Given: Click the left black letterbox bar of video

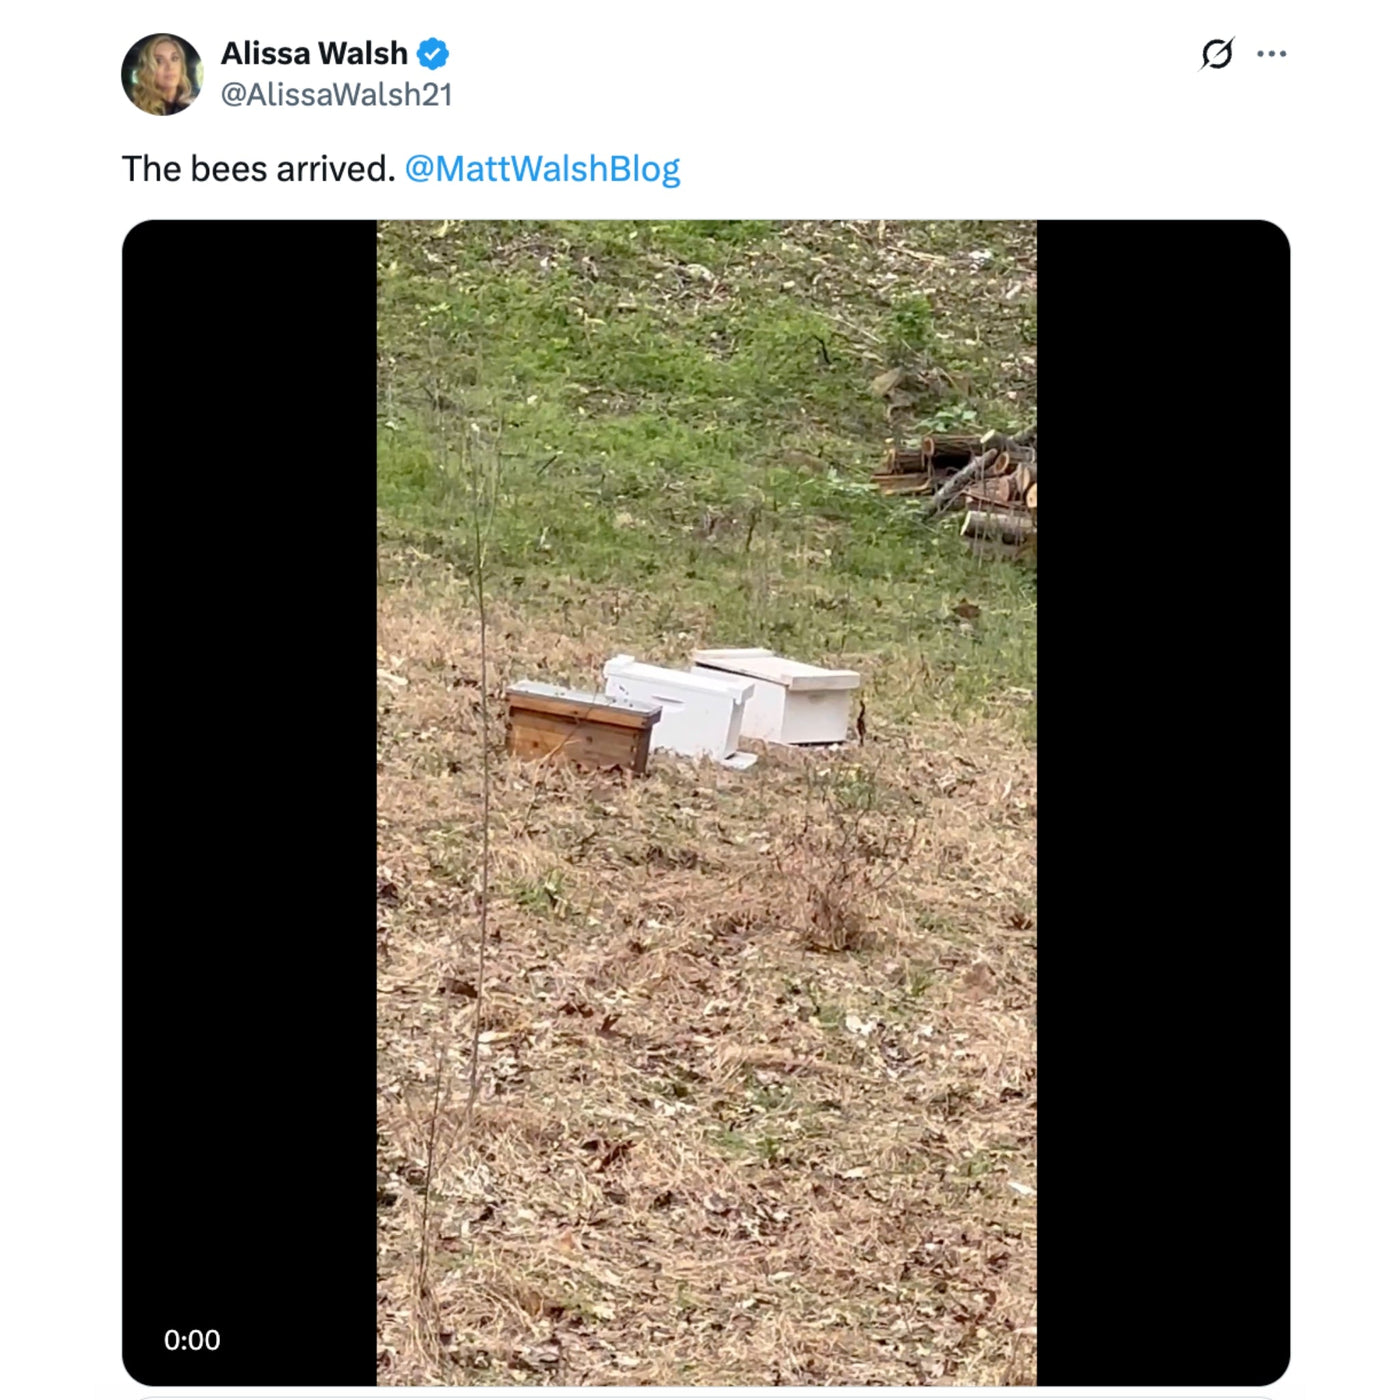Looking at the screenshot, I should coord(249,802).
